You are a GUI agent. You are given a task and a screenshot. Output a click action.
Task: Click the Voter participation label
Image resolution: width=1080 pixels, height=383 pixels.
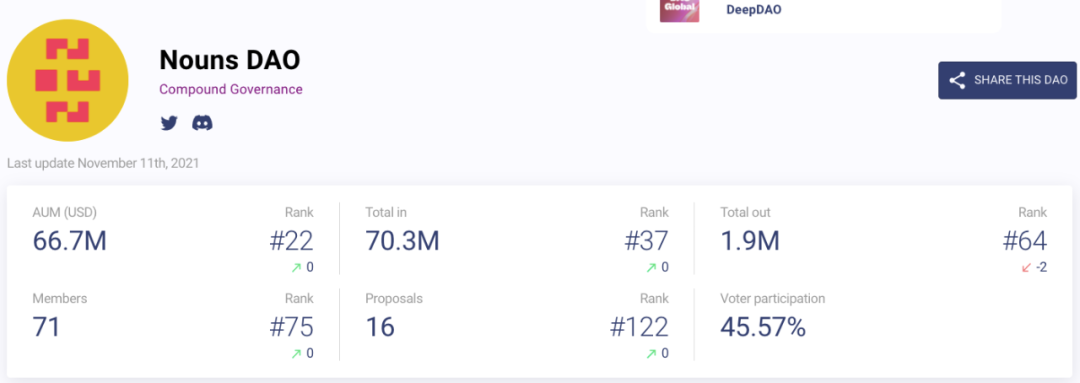point(772,299)
